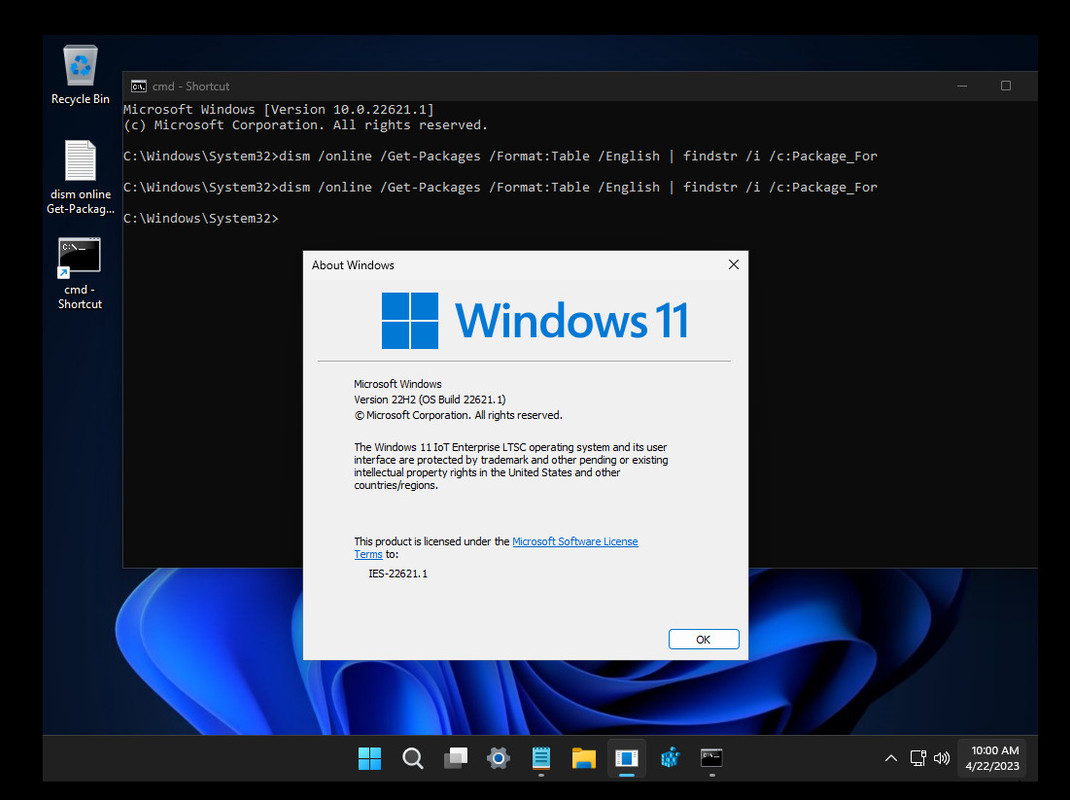The image size is (1070, 800).
Task: Click the 'About Windows' dialog title
Action: (353, 265)
